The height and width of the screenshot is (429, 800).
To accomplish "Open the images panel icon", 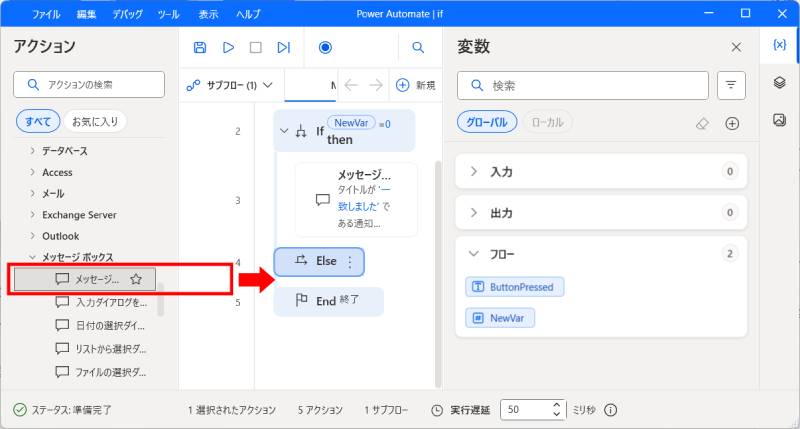I will 780,120.
